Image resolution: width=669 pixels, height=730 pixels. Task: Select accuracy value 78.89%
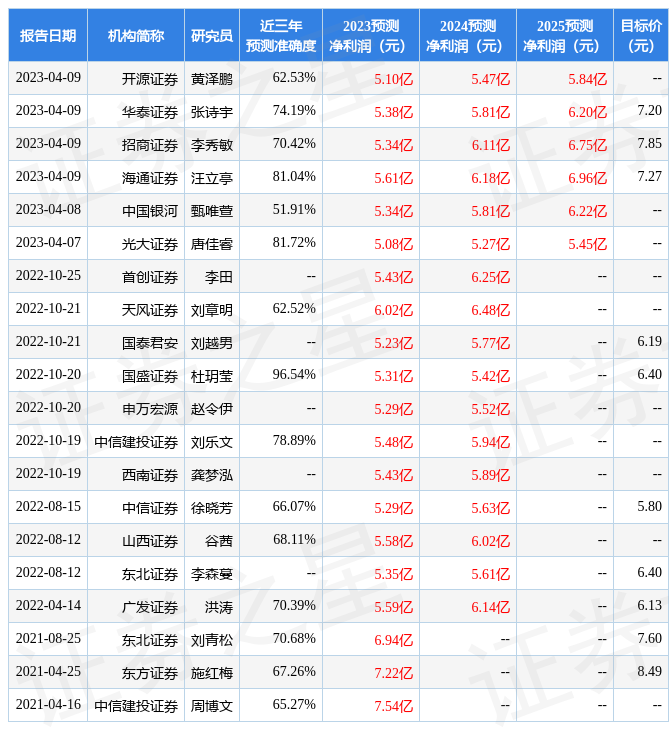[x=294, y=440]
